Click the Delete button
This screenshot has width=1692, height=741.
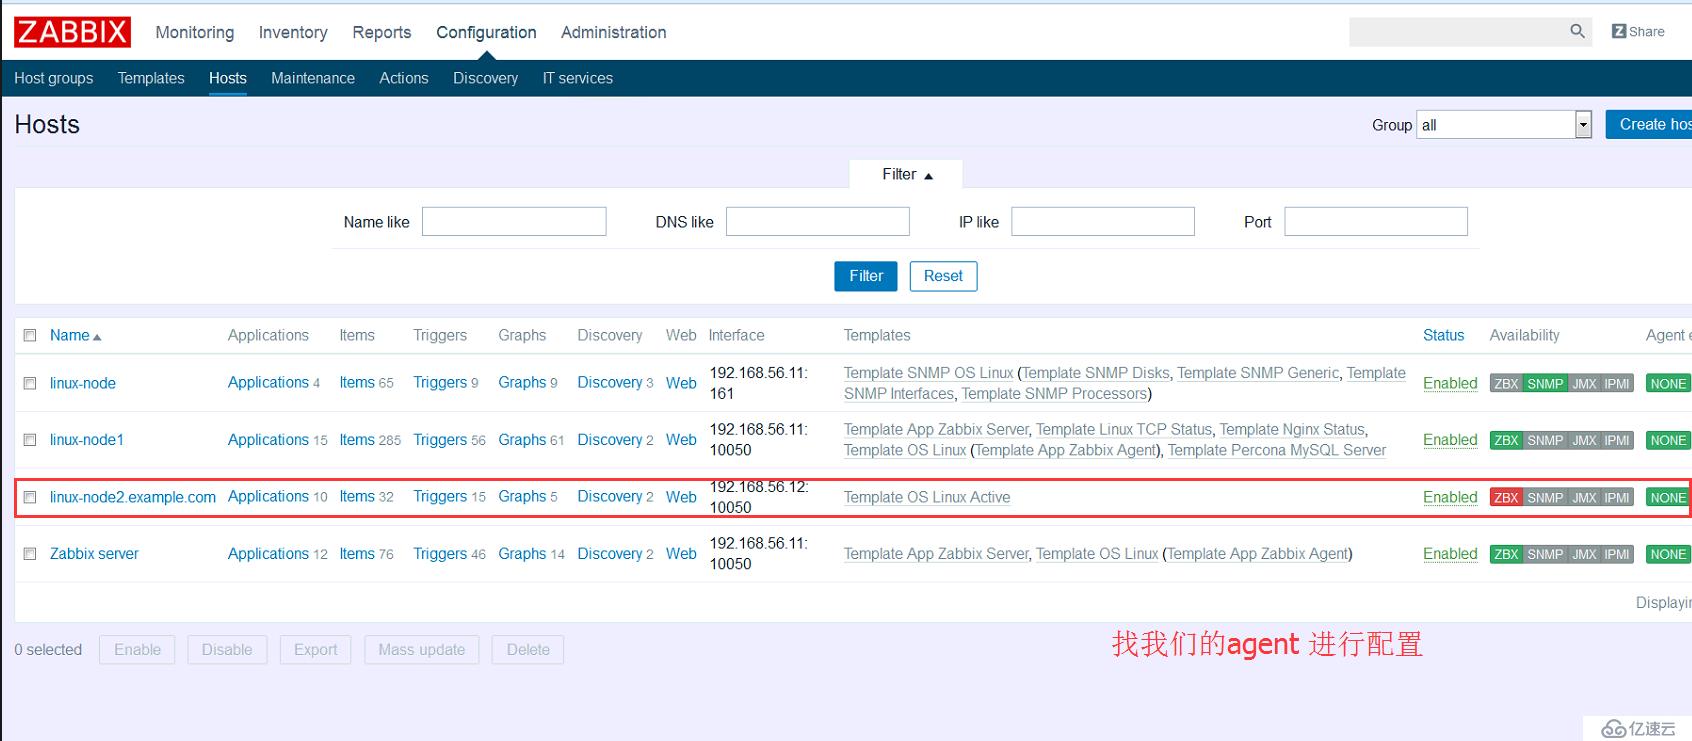(528, 650)
